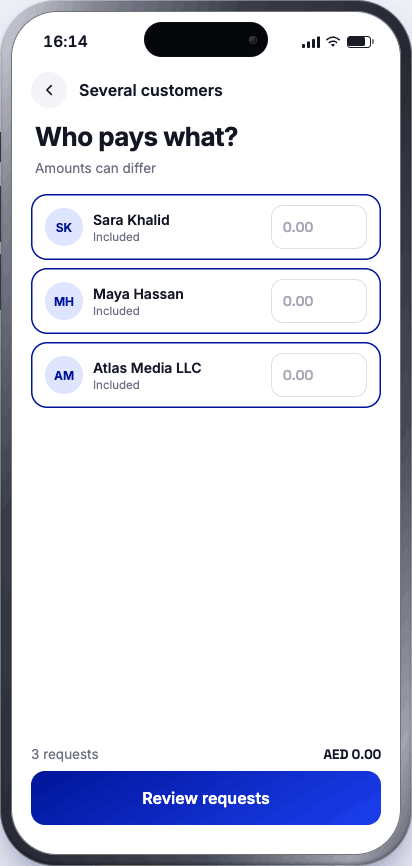This screenshot has height=866, width=412.
Task: Select the Sara Khalid name label
Action: tap(131, 220)
